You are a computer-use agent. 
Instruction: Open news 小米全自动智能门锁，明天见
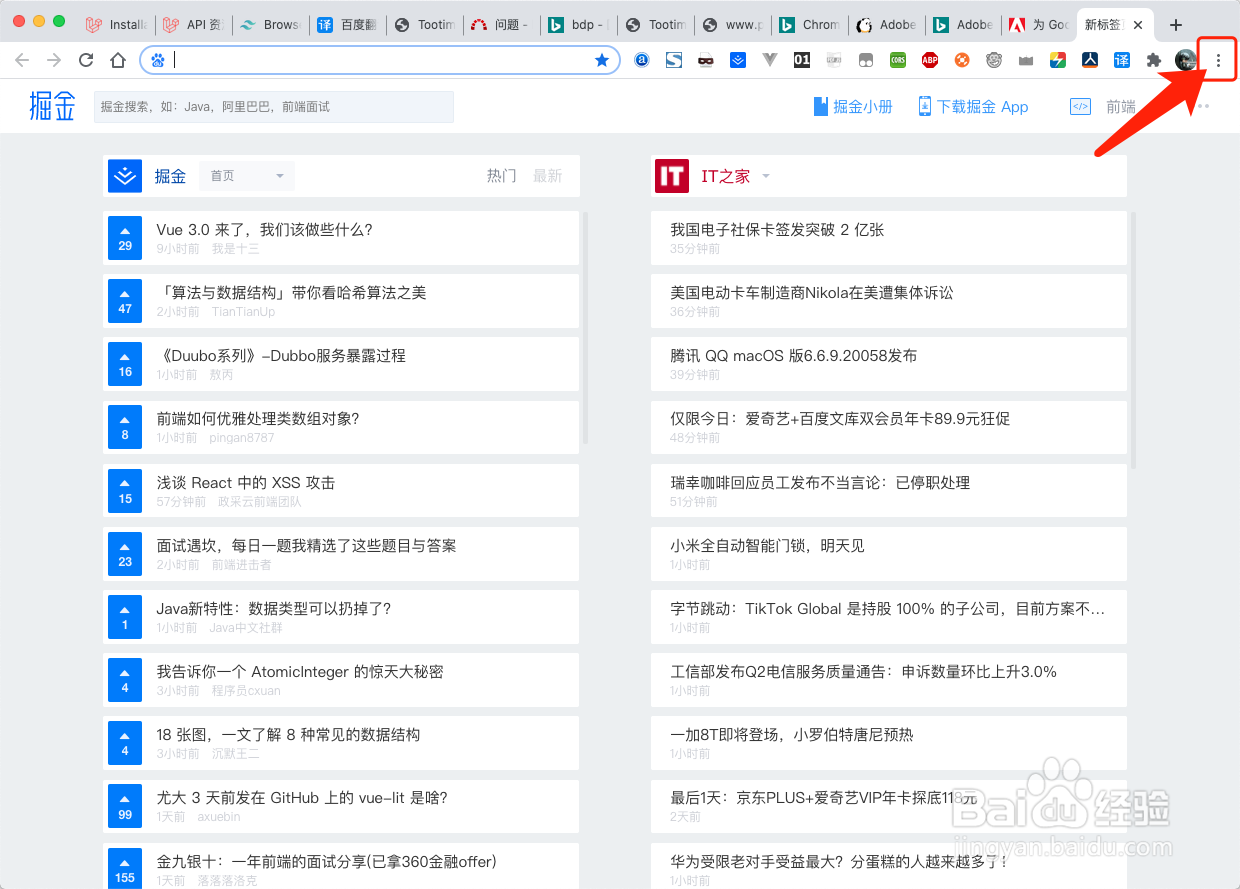(767, 546)
